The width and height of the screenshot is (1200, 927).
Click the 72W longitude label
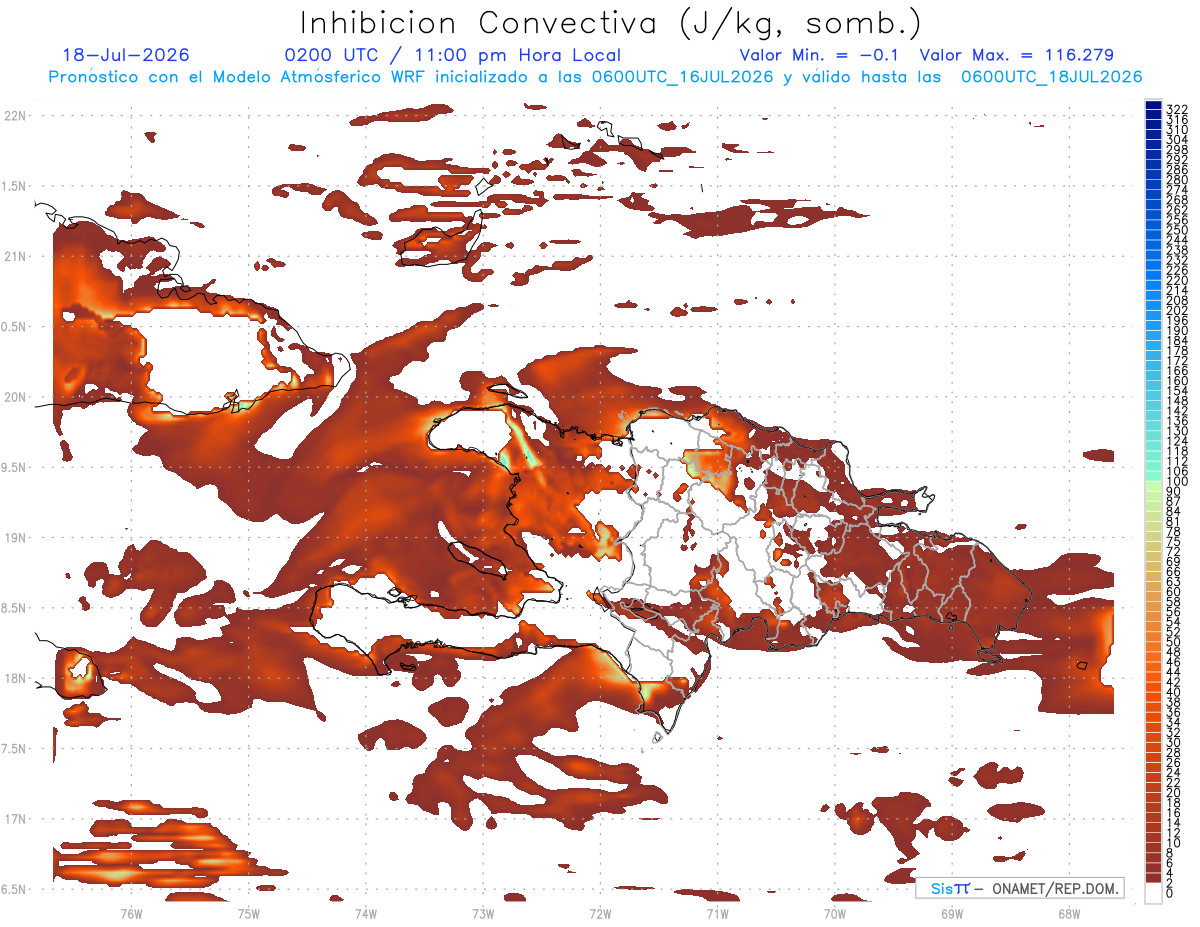pos(600,913)
